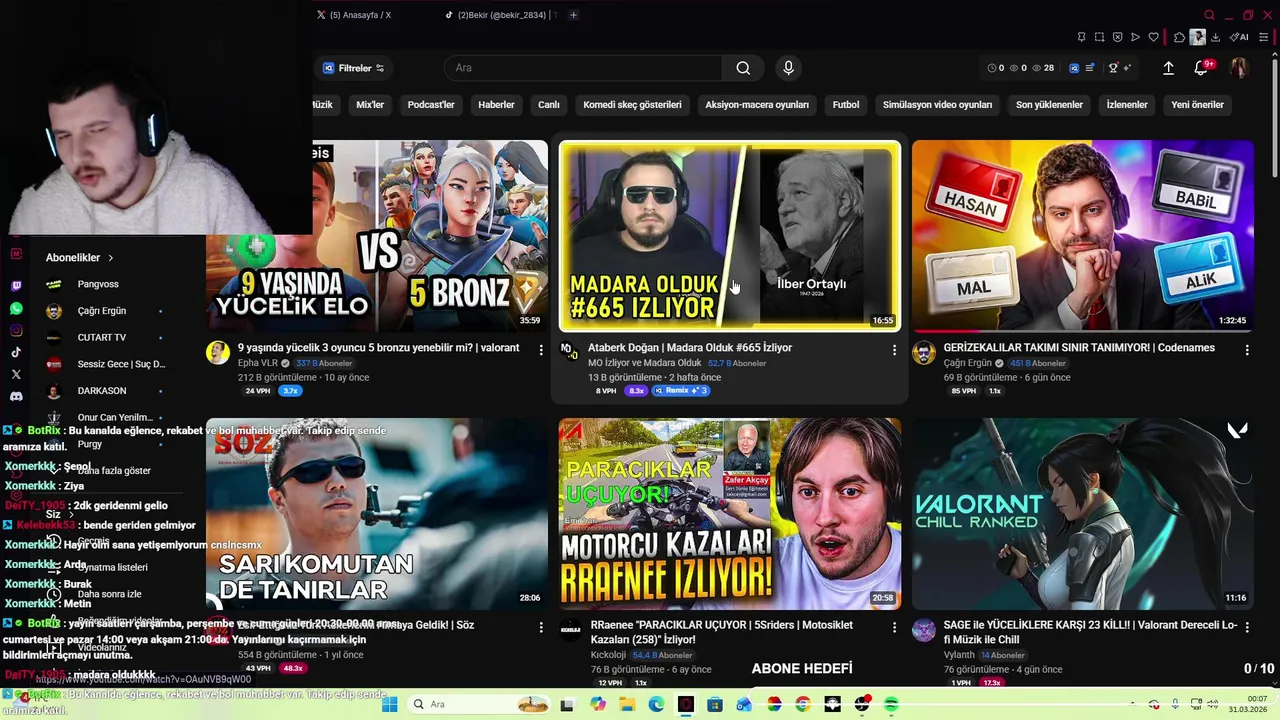The width and height of the screenshot is (1280, 720).
Task: Open 'Madara Olduk #665 İzliyor' video thumbnail
Action: pyautogui.click(x=730, y=236)
